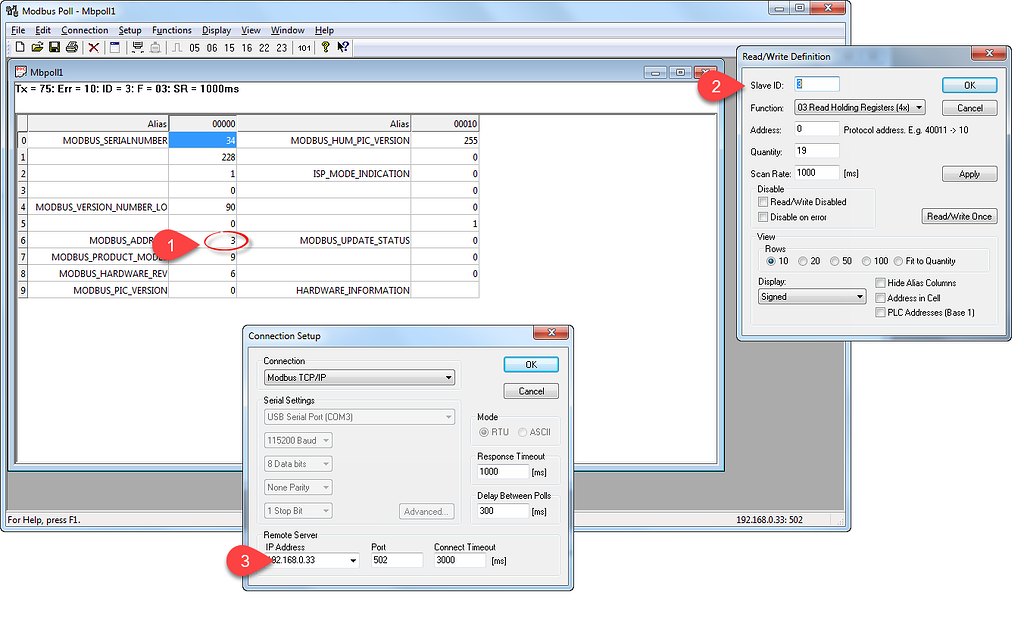Open the Connection type dropdown showing Modbus TCP/IP
Screen dimensions: 1024x623
tap(359, 376)
